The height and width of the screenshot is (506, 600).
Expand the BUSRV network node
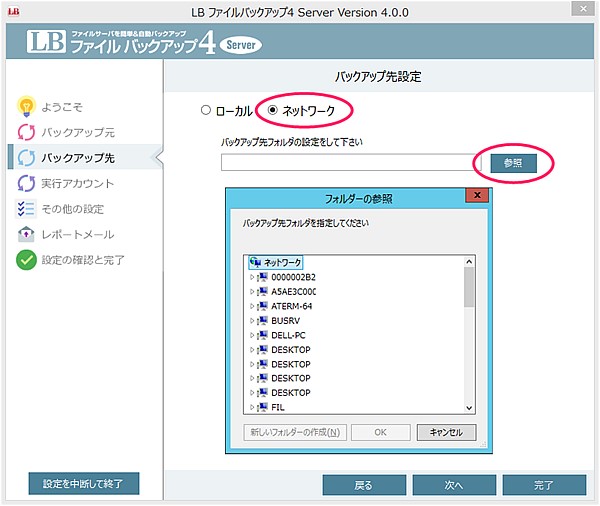tap(252, 320)
